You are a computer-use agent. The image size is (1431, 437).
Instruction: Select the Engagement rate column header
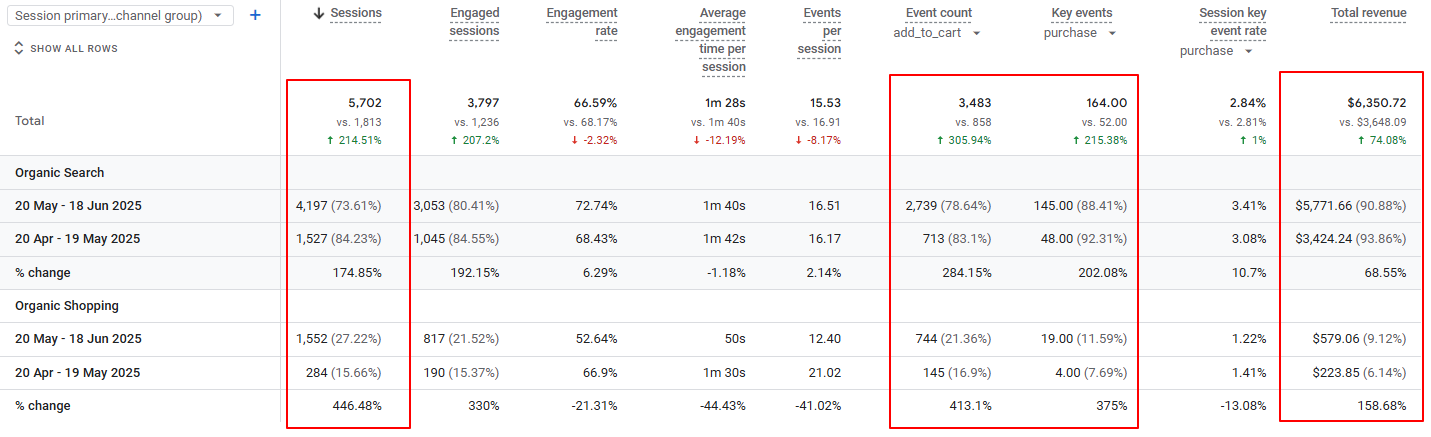(x=582, y=22)
